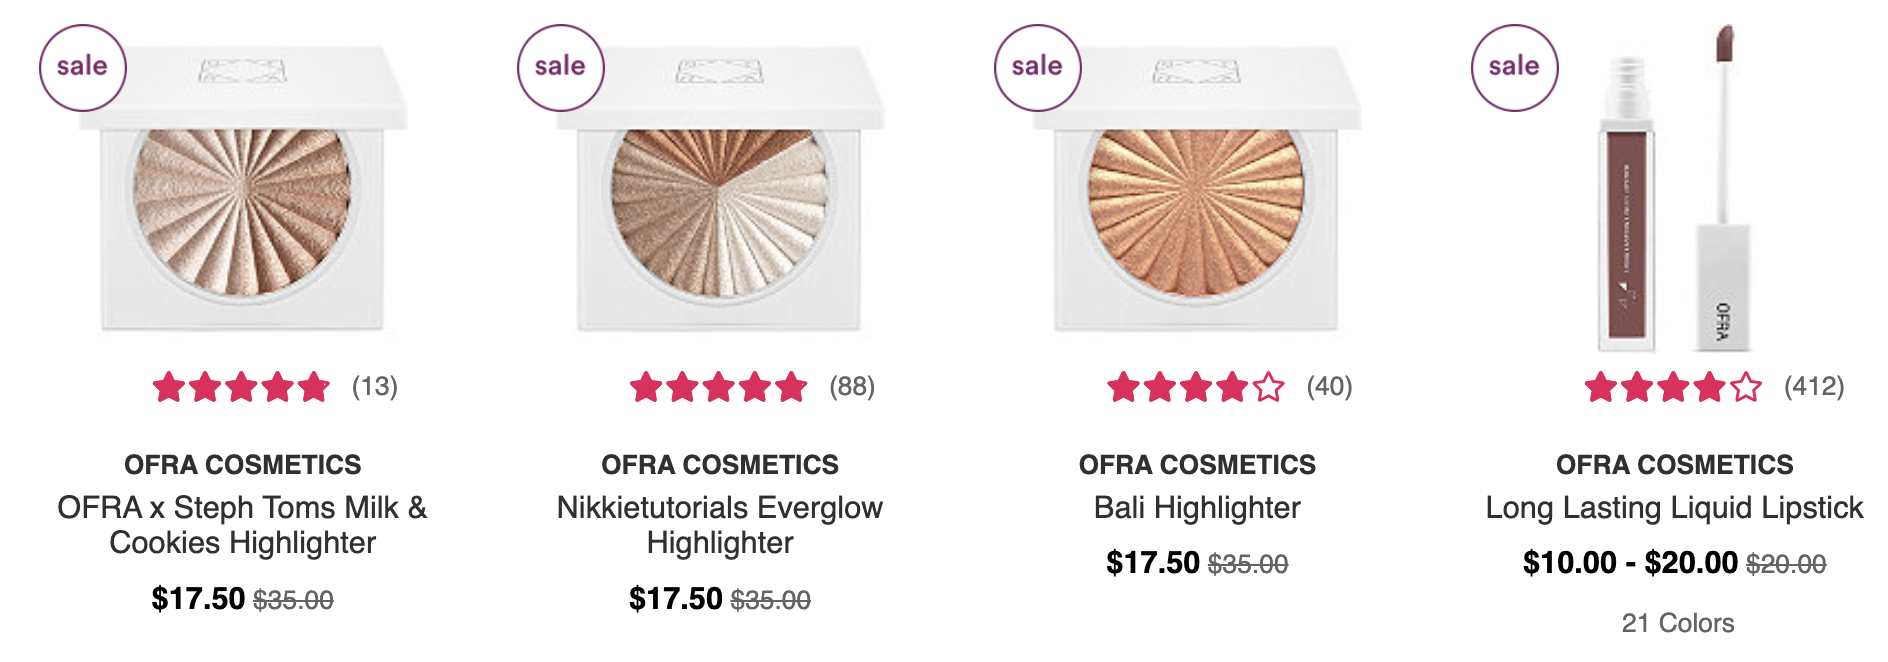1888x662 pixels.
Task: Click the $17.50 price under Bali Highlighter
Action: tap(1153, 563)
